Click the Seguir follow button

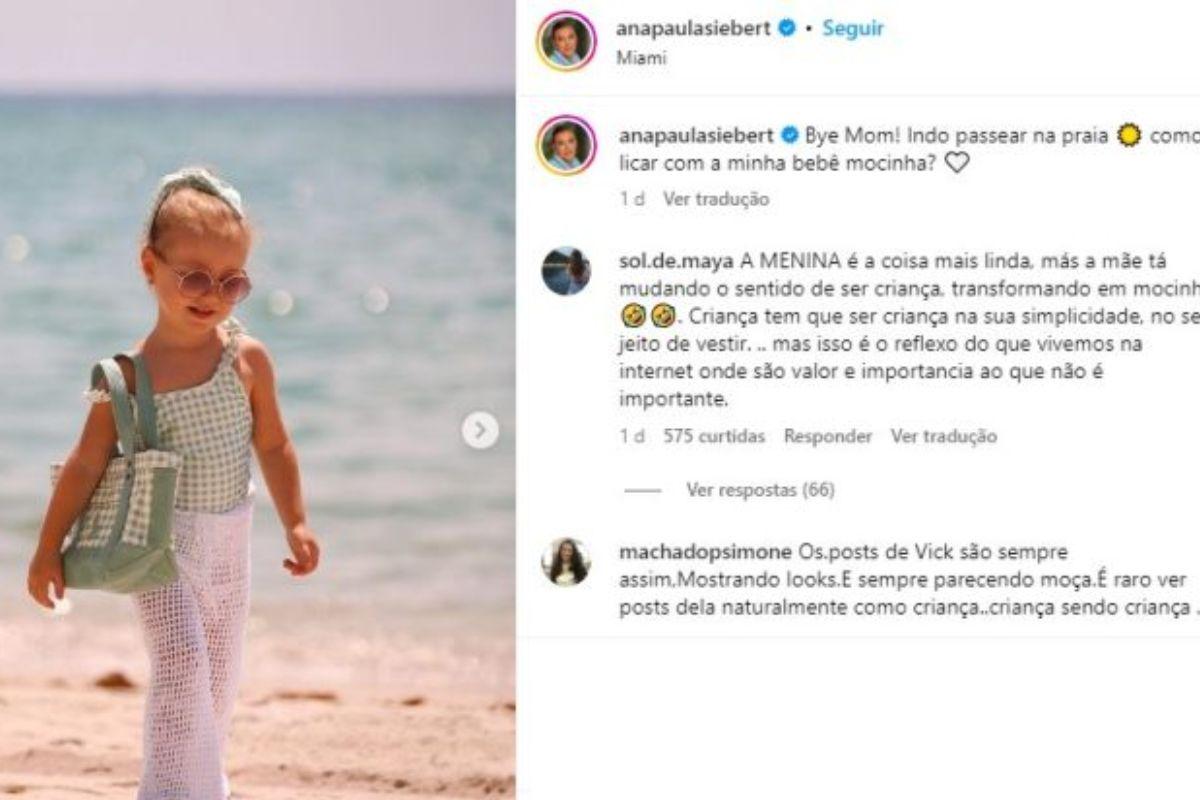(853, 29)
